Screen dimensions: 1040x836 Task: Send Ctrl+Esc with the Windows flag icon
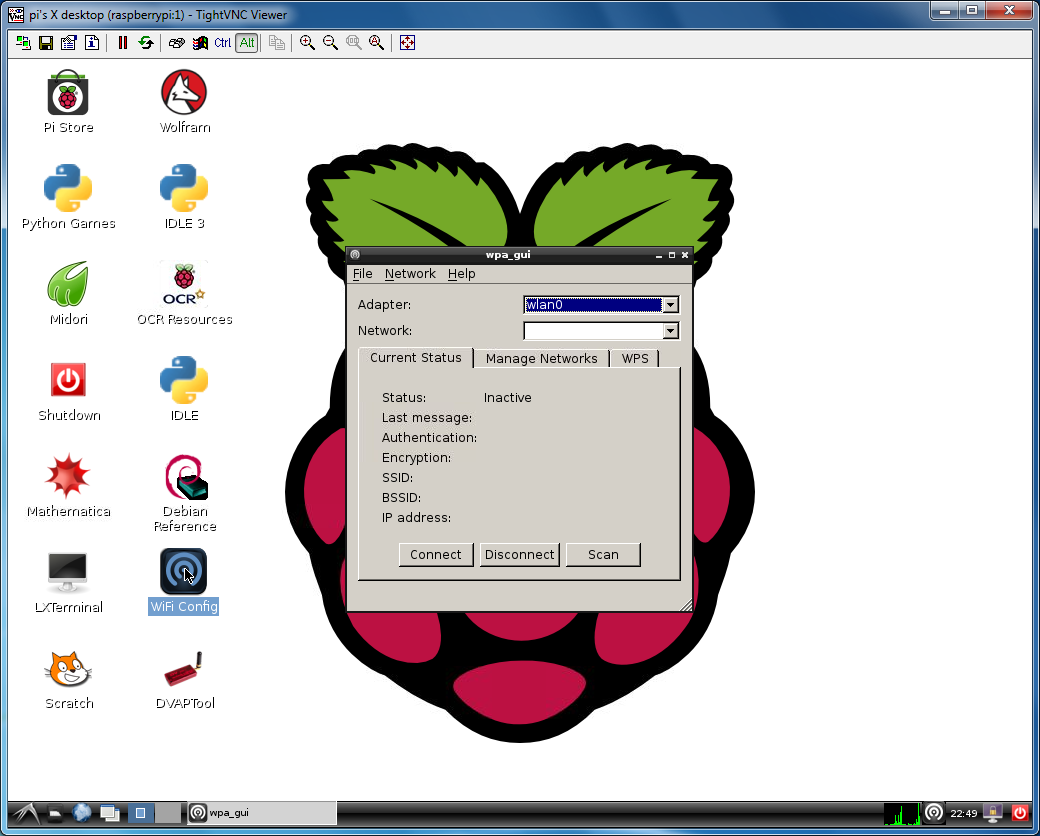click(x=200, y=43)
